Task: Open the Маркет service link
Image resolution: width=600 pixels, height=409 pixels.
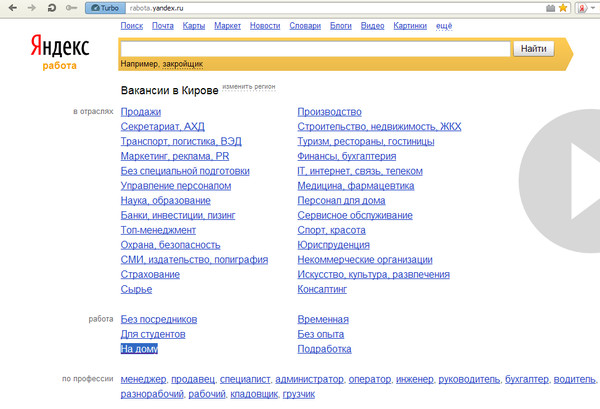Action: [227, 26]
